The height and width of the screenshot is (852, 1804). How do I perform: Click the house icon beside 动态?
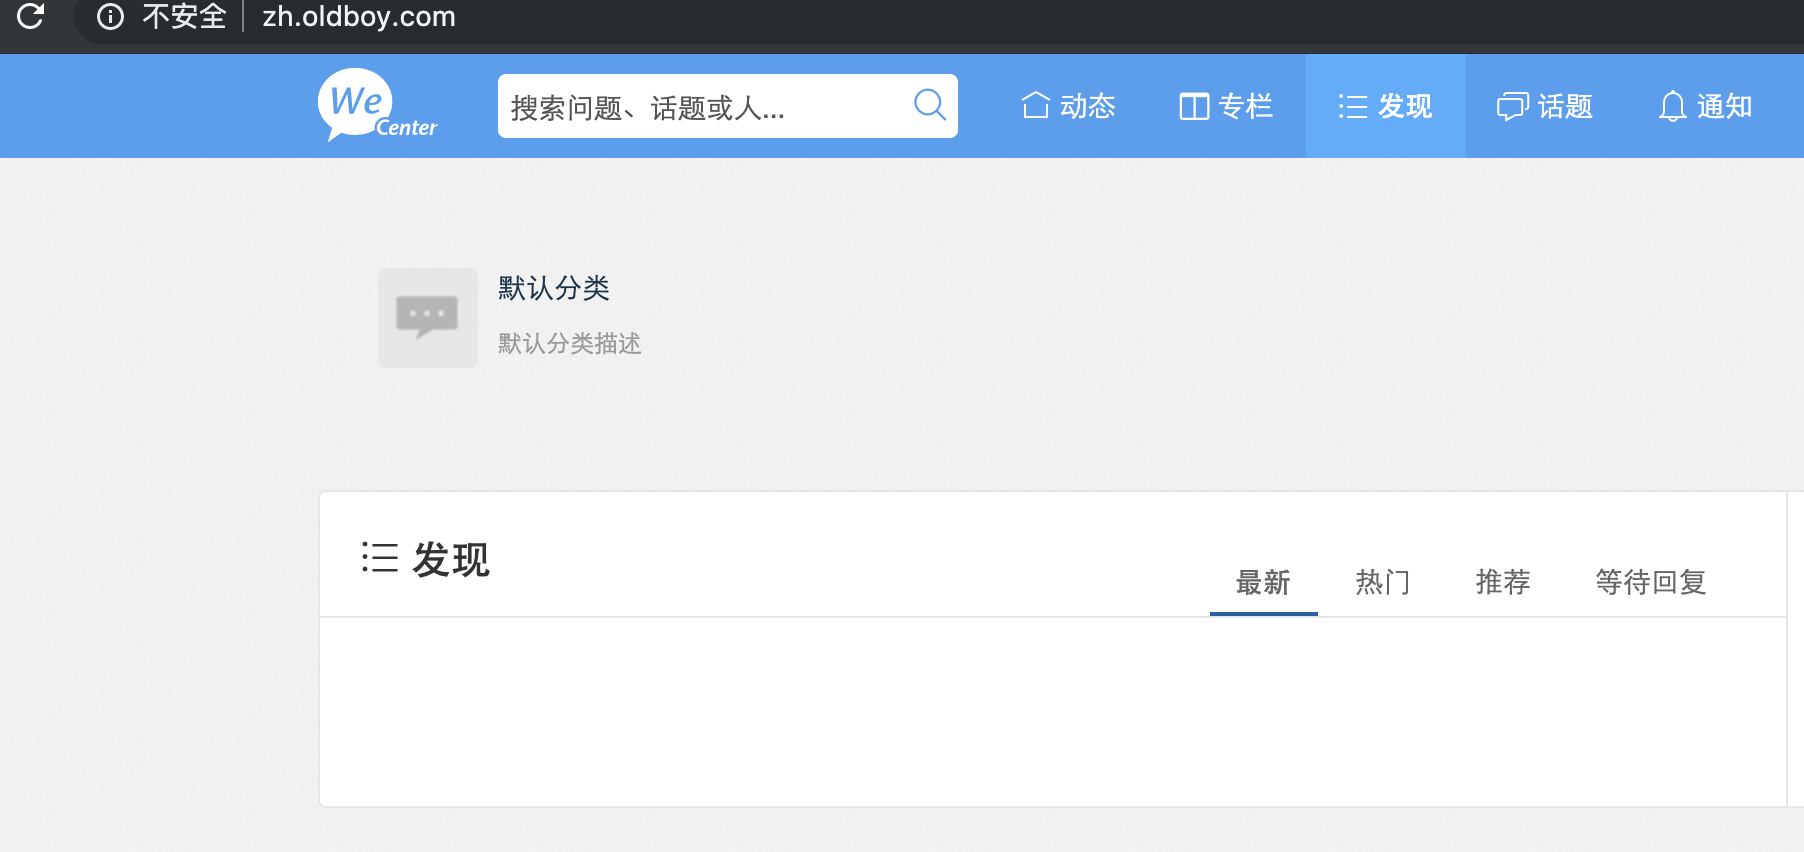[1035, 105]
